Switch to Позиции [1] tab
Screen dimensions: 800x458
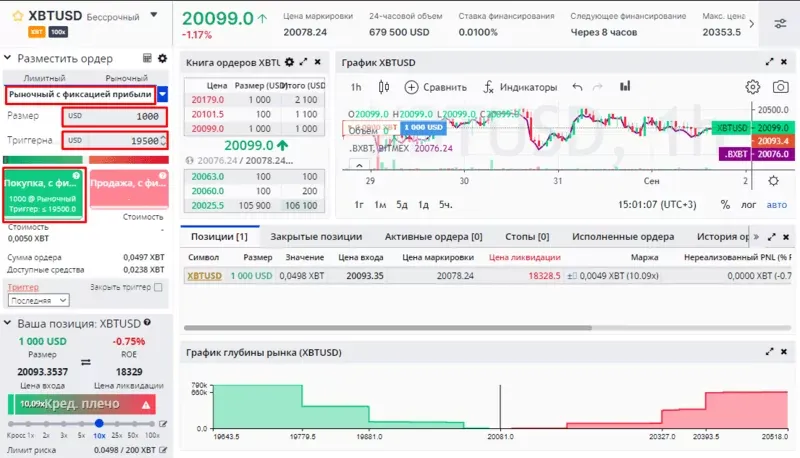pyautogui.click(x=219, y=237)
